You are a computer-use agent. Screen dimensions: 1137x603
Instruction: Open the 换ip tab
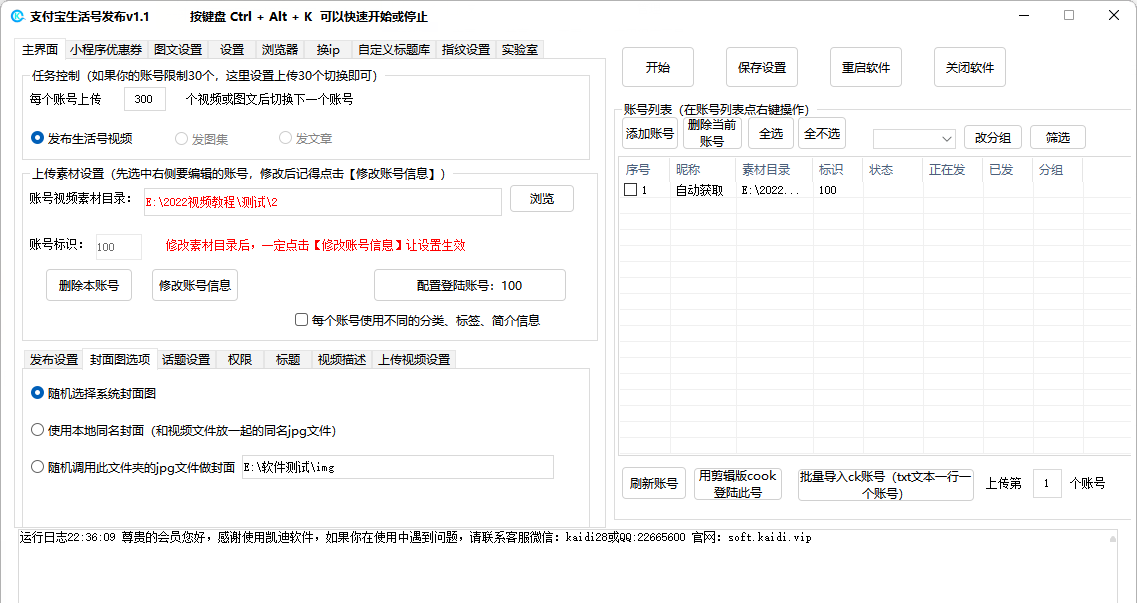[x=328, y=49]
